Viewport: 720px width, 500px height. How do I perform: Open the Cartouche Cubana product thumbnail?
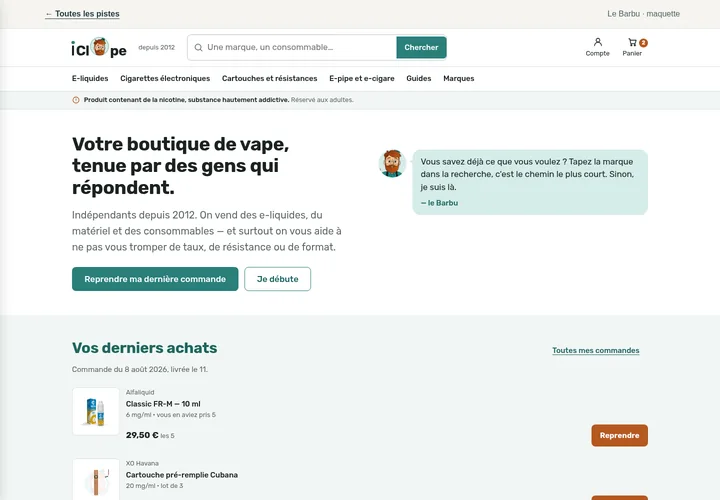96,479
